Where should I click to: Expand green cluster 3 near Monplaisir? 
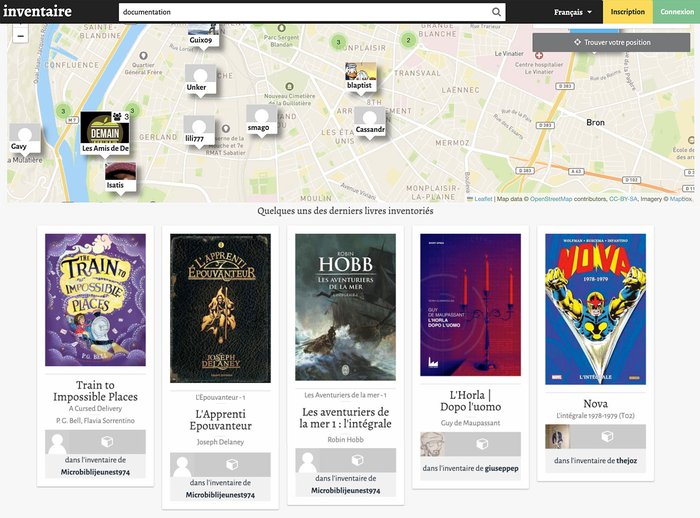(338, 42)
